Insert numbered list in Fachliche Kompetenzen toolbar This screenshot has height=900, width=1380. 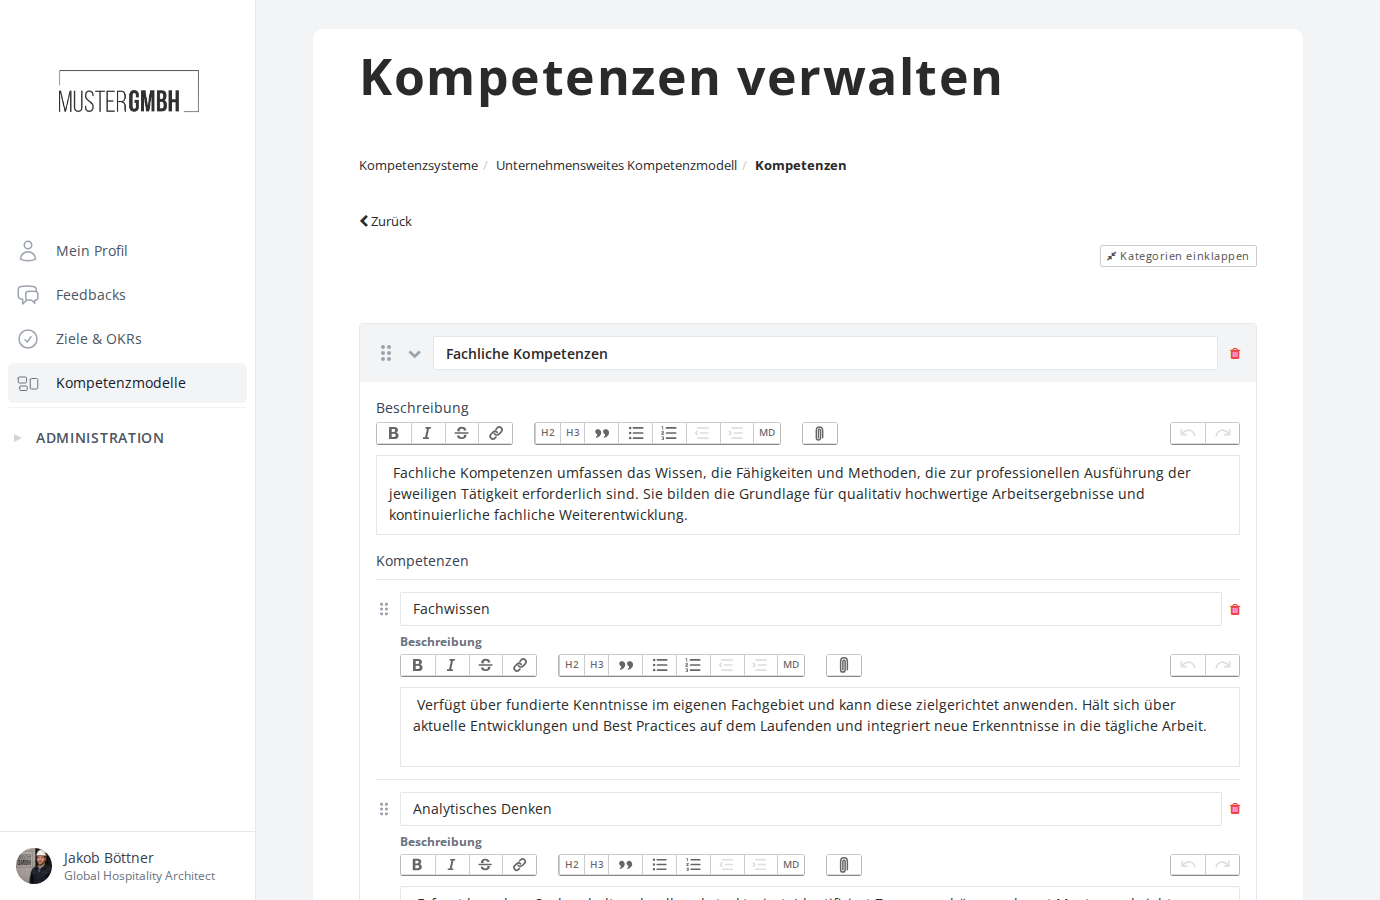tap(669, 433)
